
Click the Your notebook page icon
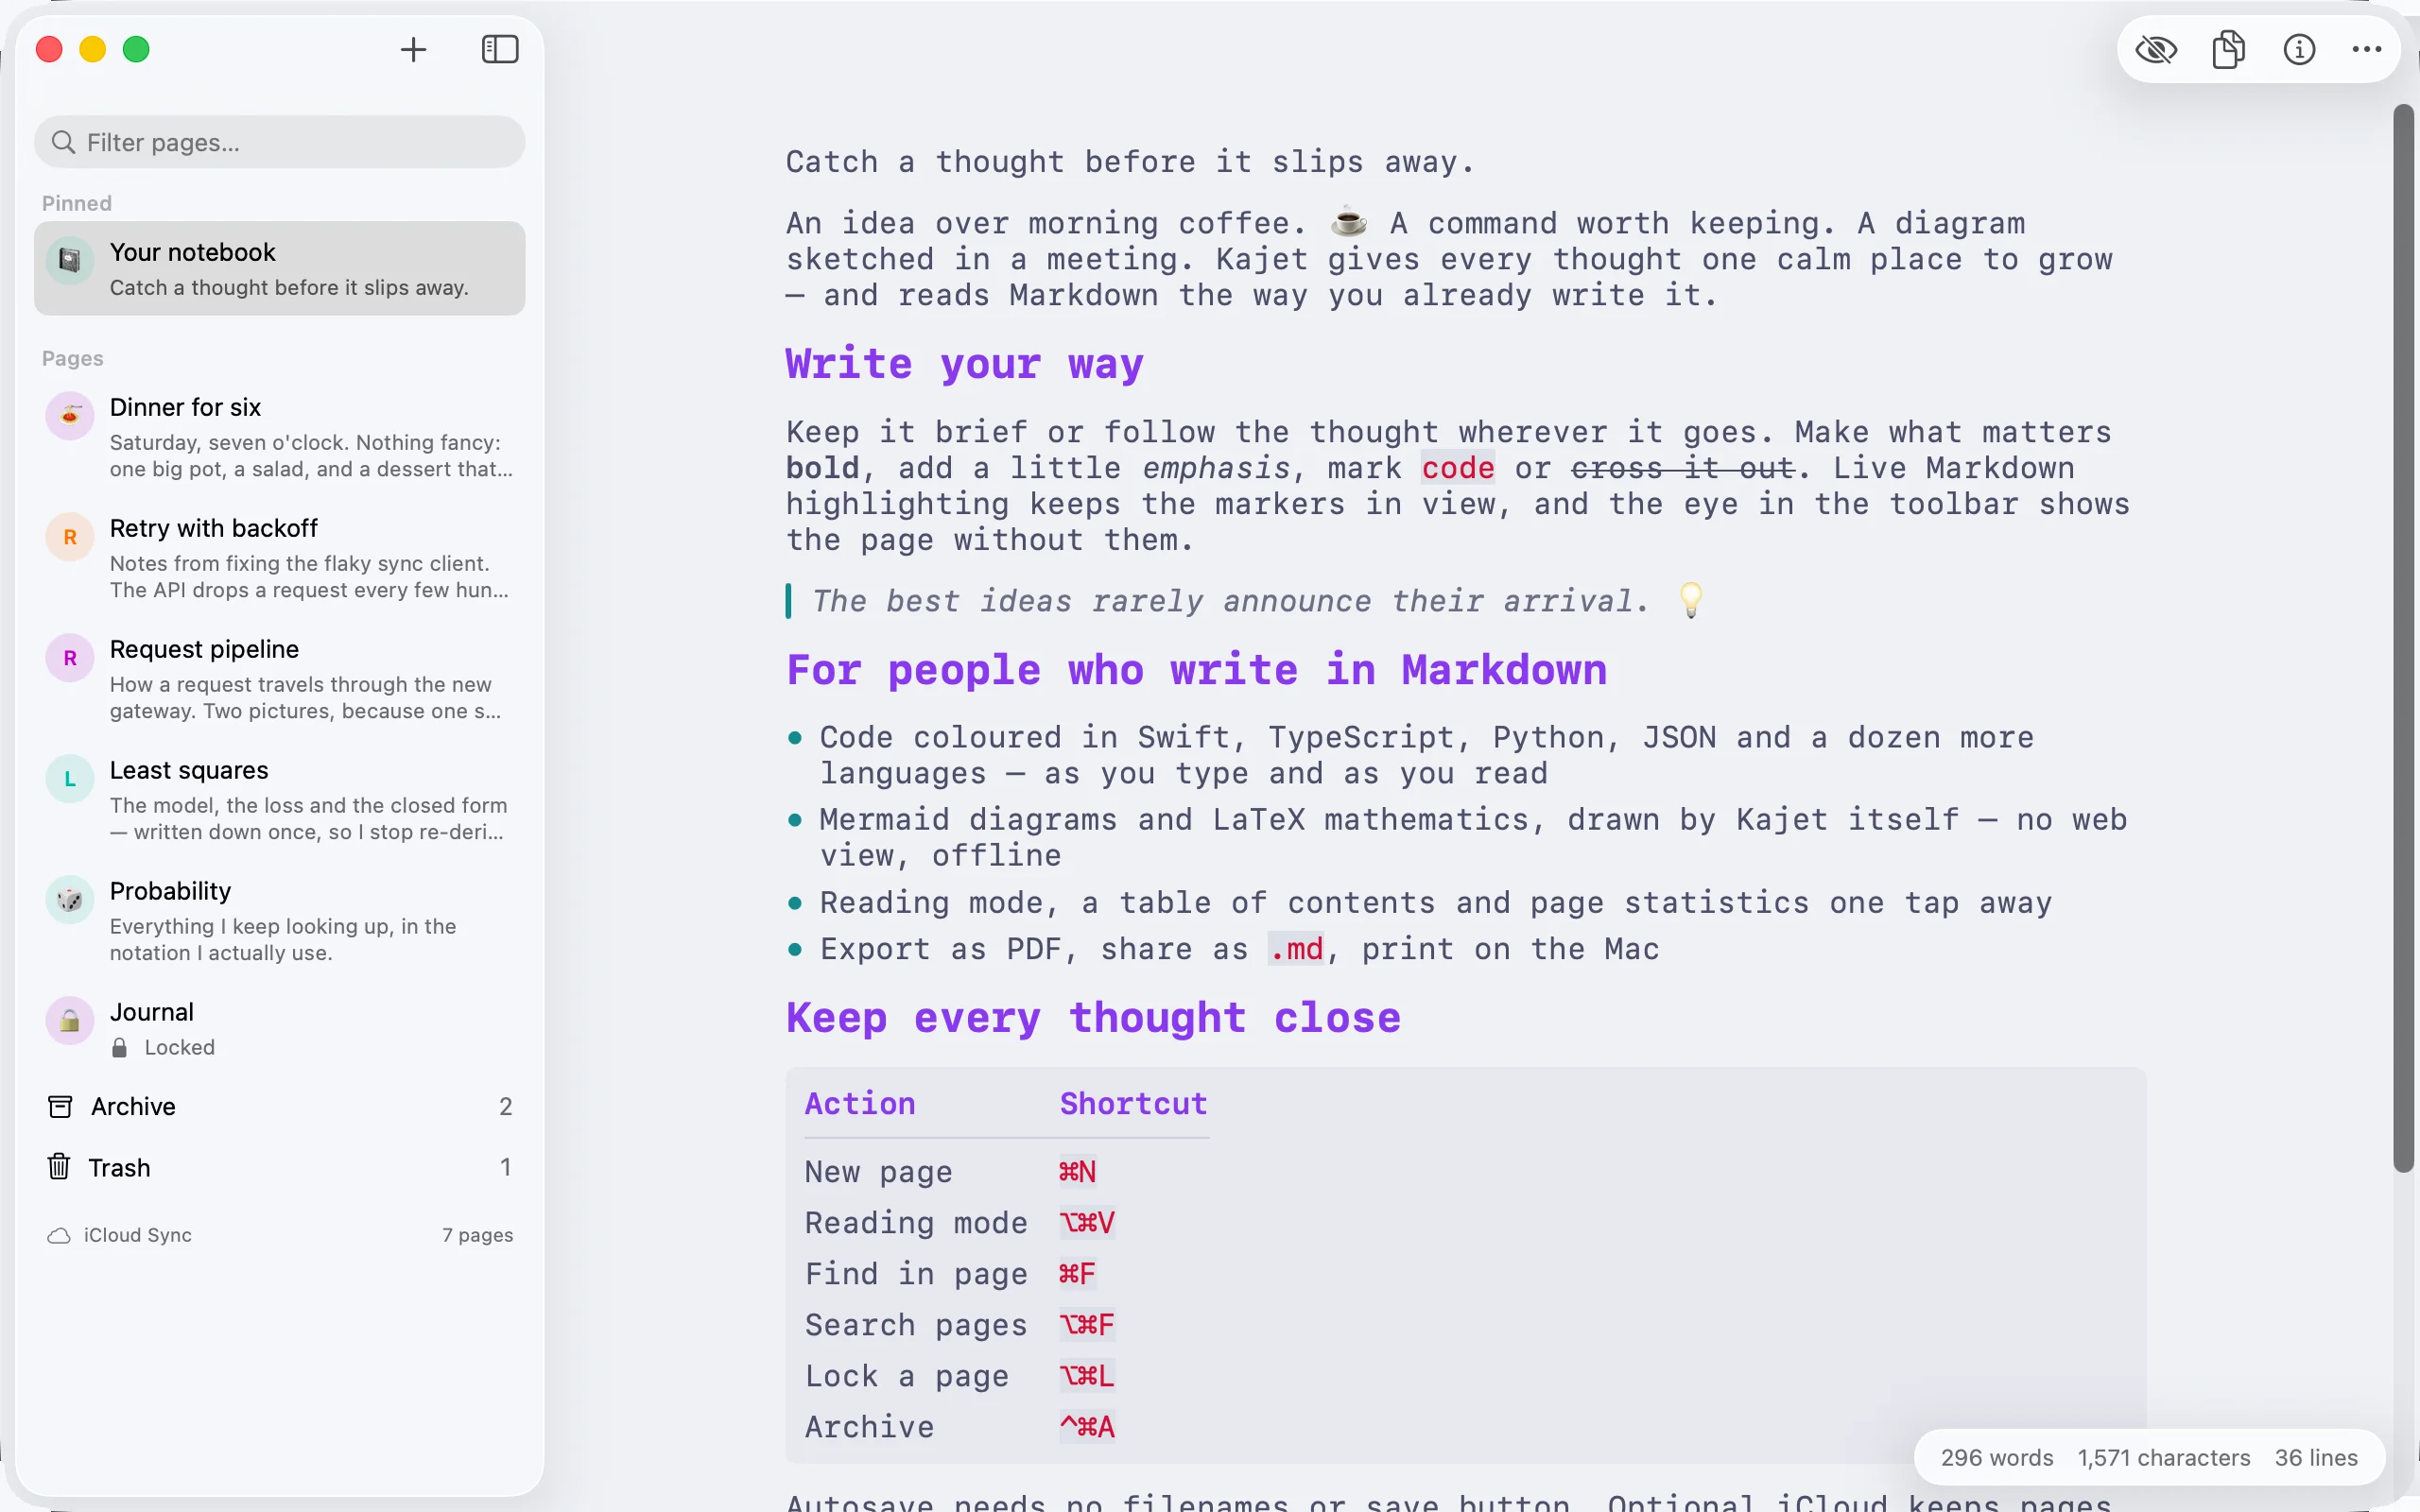coord(70,260)
